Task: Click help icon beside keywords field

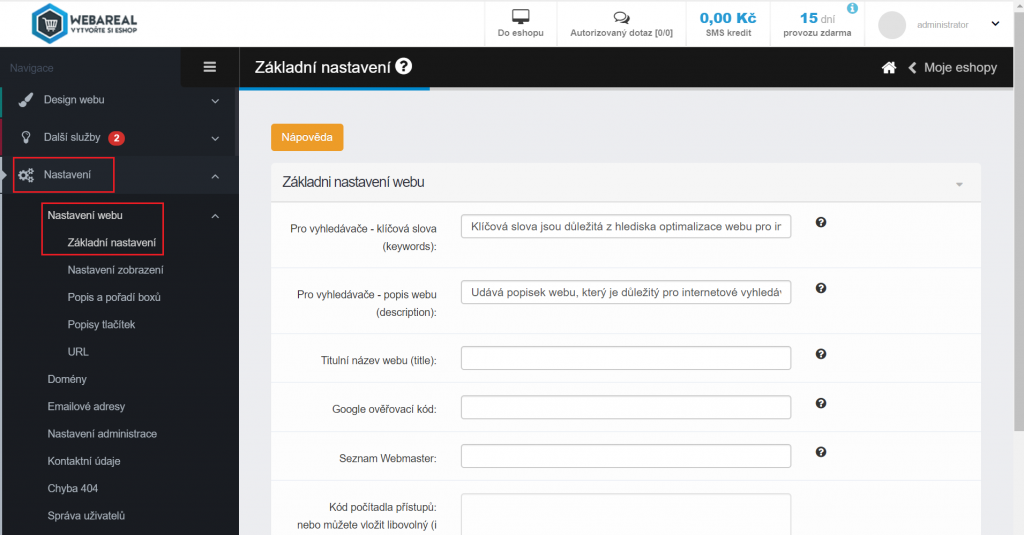Action: (821, 223)
